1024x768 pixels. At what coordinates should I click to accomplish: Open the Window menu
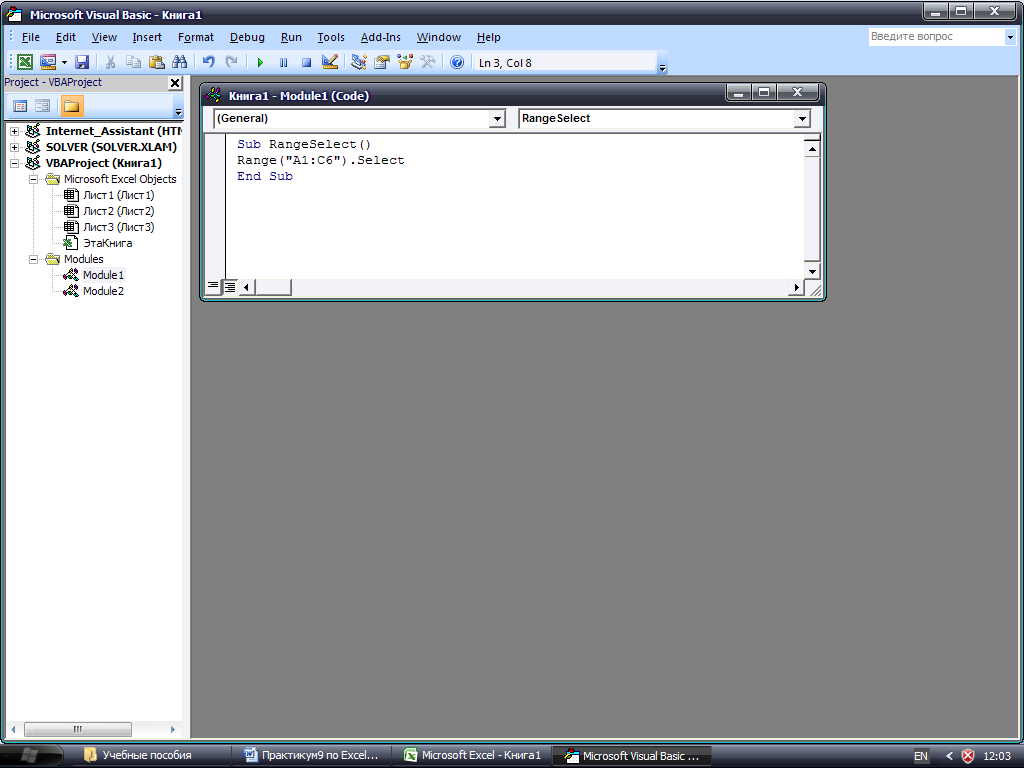point(439,37)
